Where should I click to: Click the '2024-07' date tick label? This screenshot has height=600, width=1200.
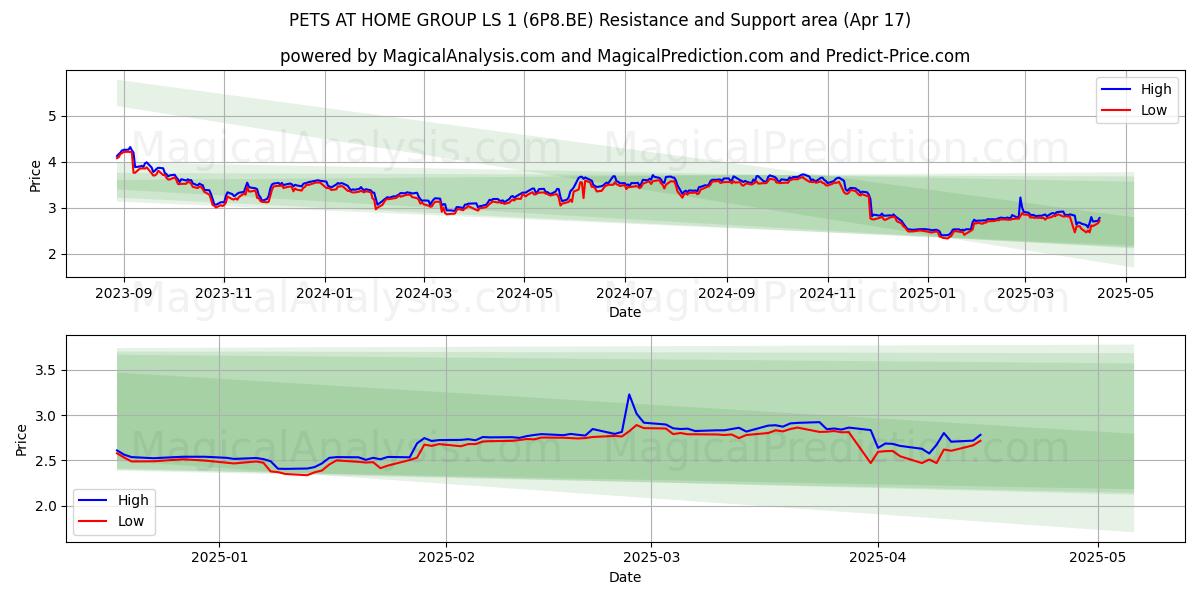[625, 294]
